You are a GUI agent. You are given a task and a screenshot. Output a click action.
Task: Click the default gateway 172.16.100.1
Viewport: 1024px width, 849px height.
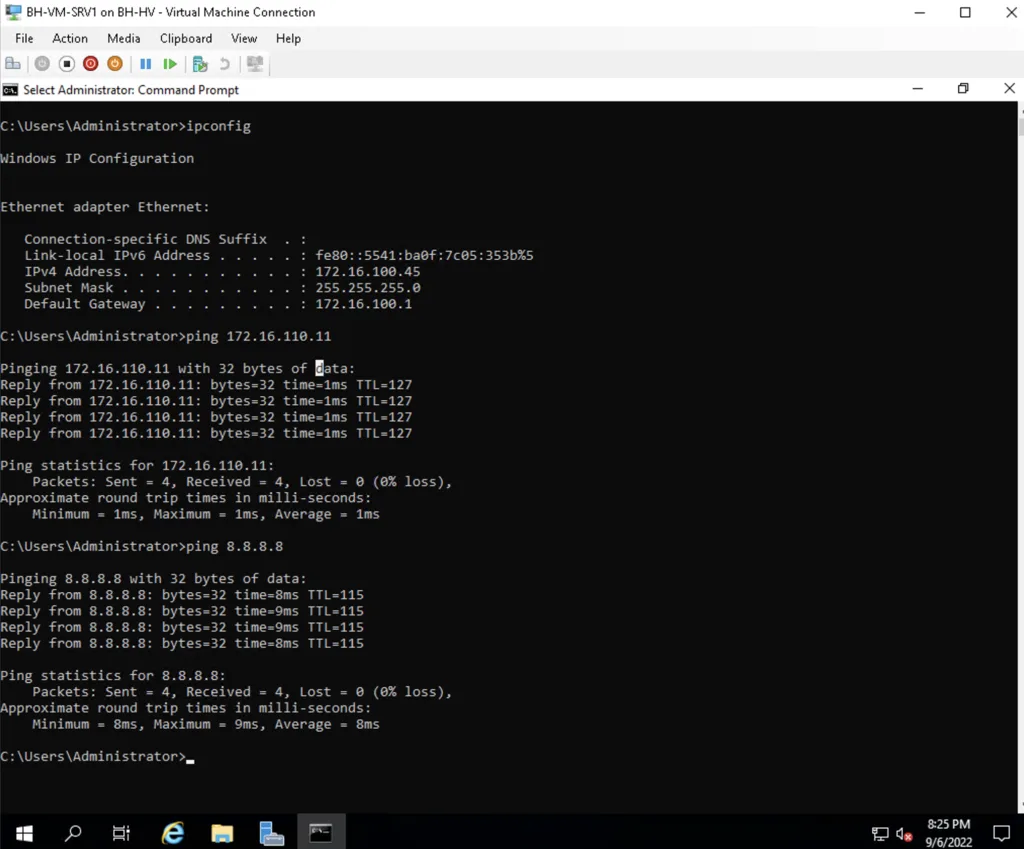(364, 304)
